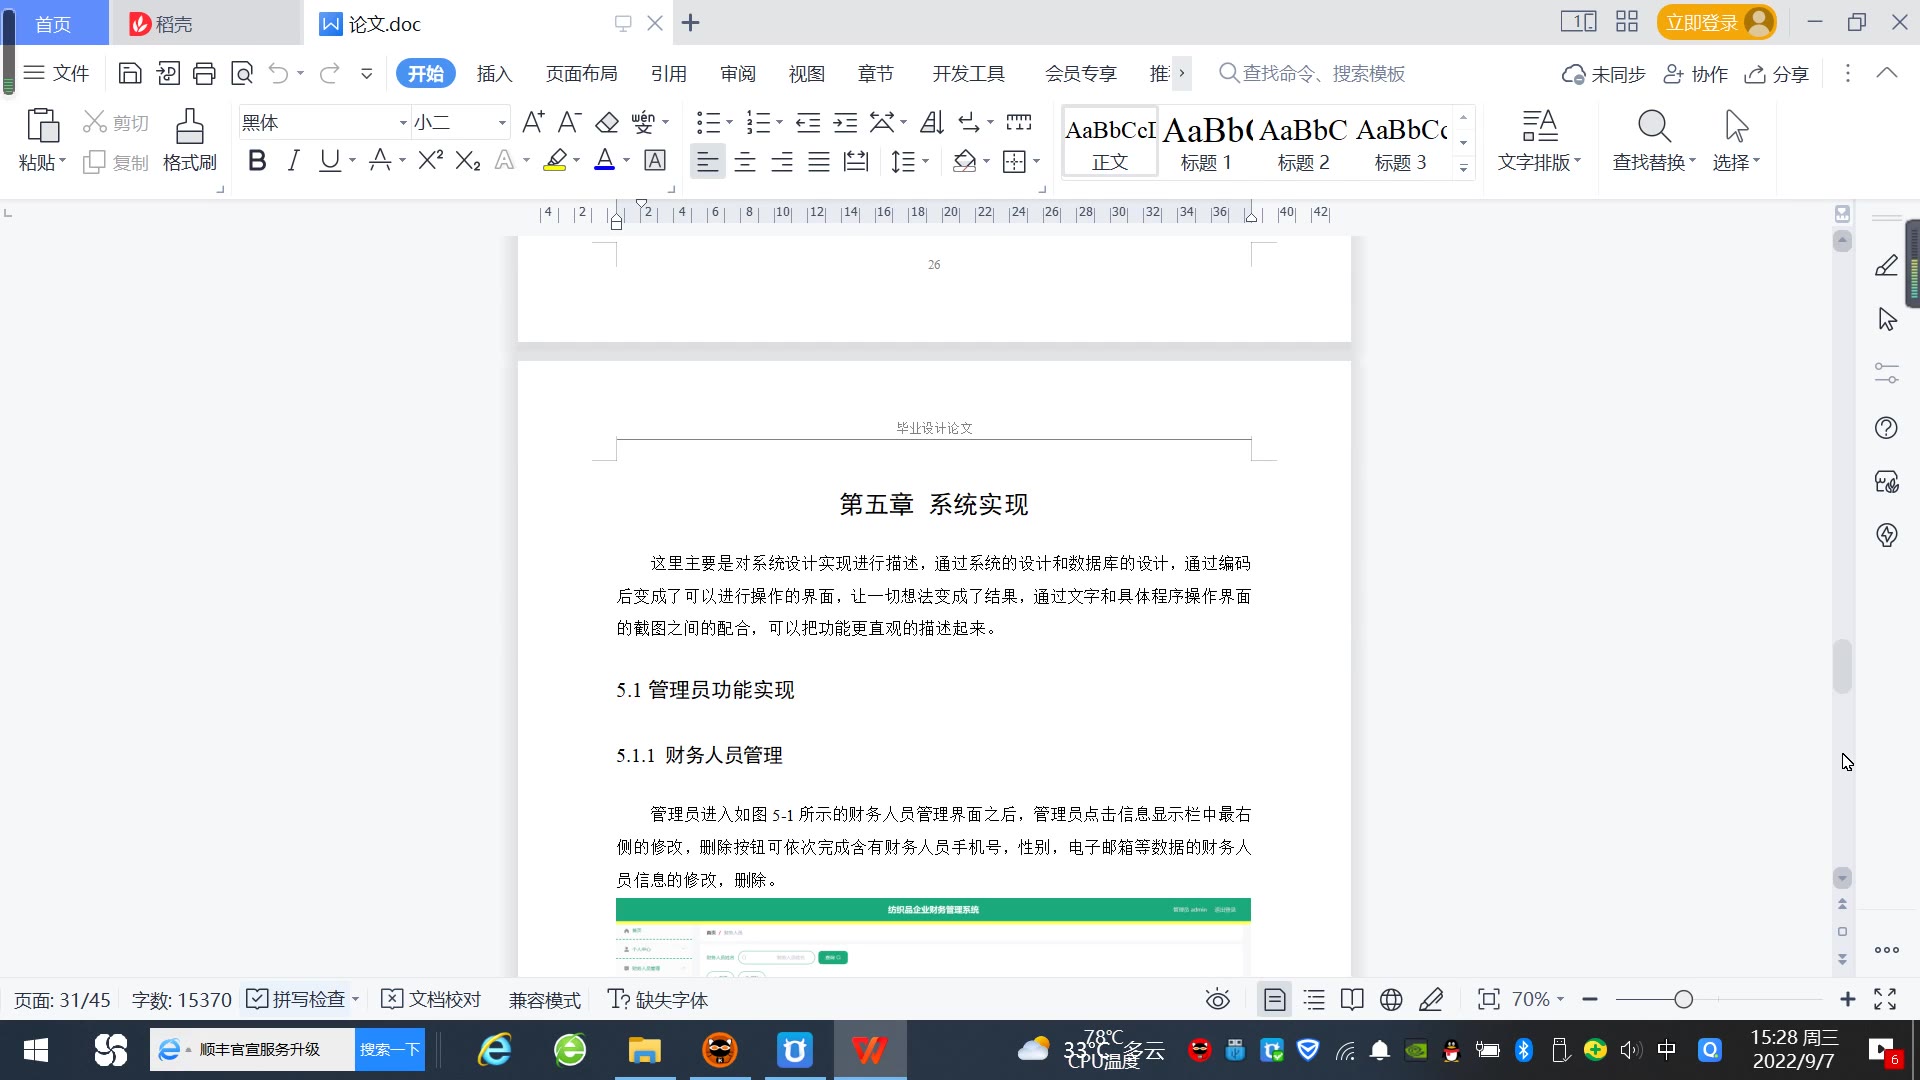The image size is (1920, 1080).
Task: Open the 审阅 Review tab
Action: [x=738, y=73]
